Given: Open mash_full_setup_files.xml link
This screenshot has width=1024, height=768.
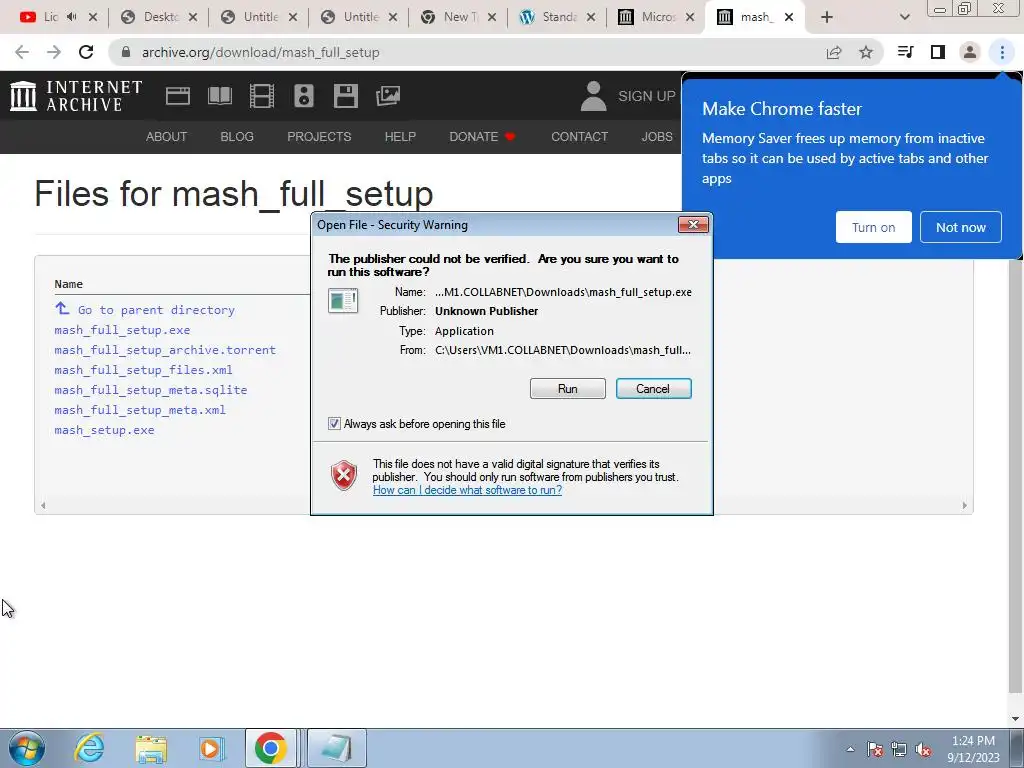Looking at the screenshot, I should 143,370.
